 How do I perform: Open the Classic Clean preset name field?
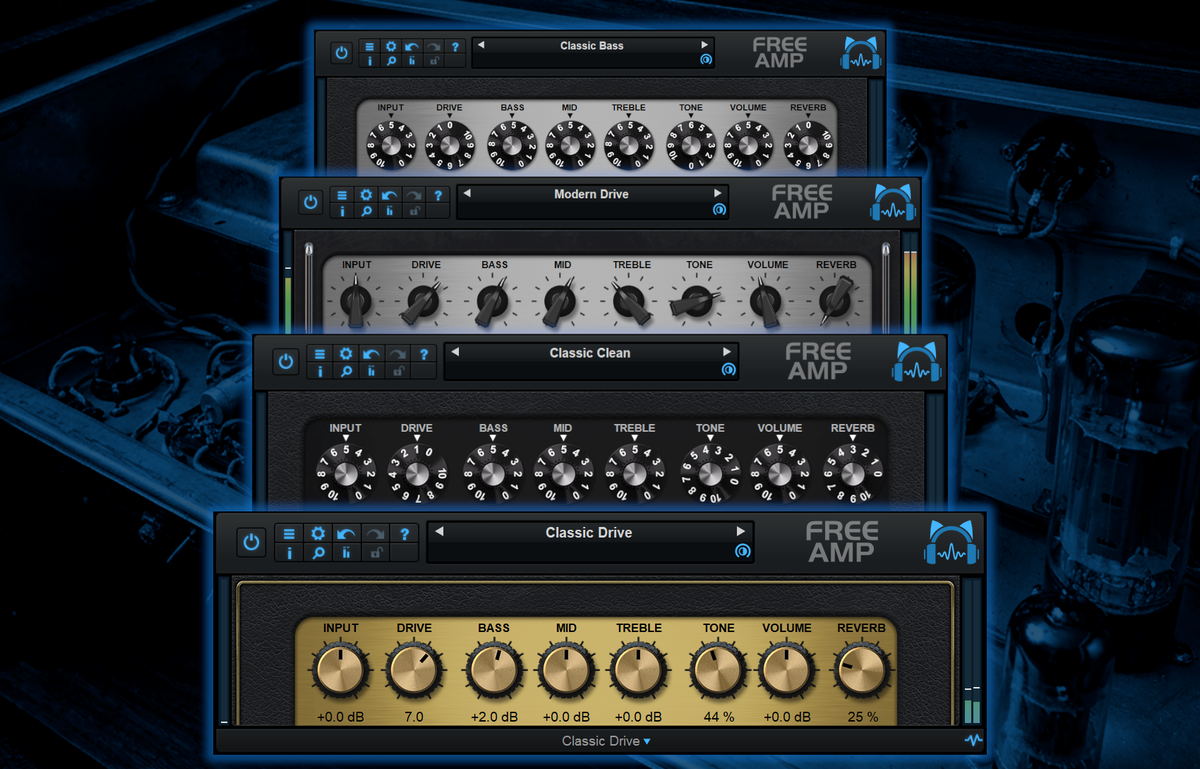coord(590,353)
